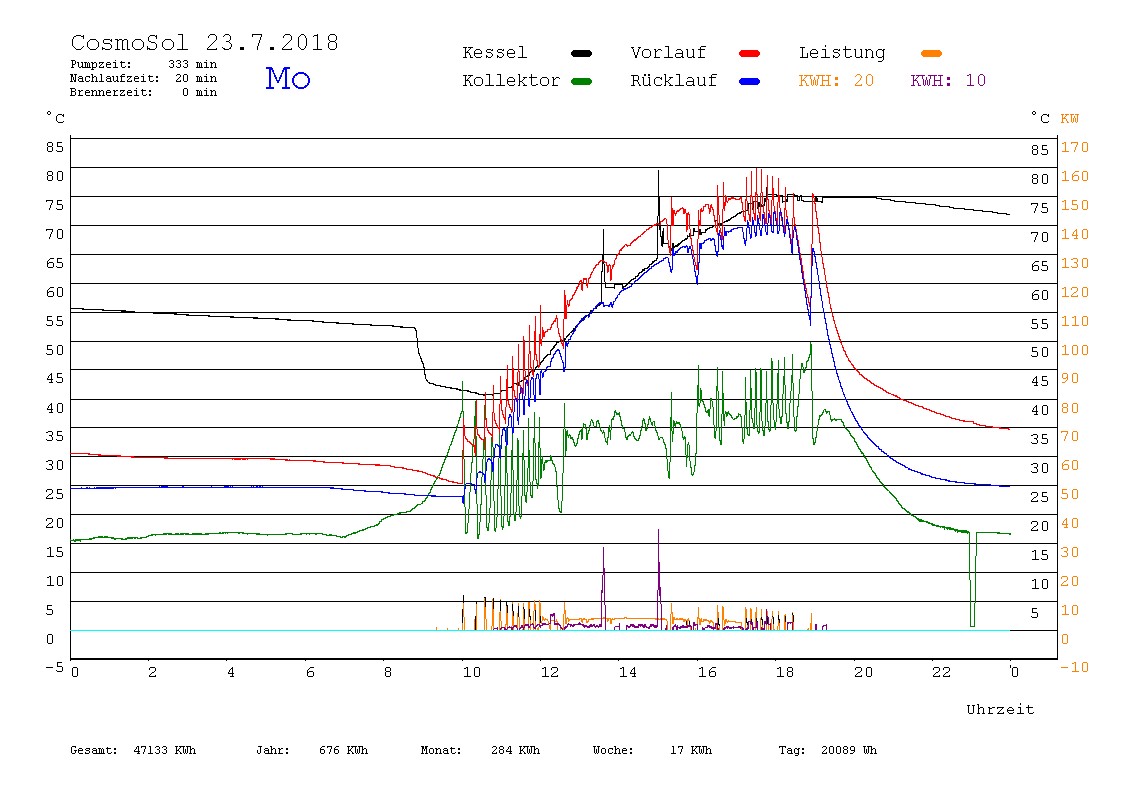Viewport: 1148px width, 812px height.
Task: Click the Leistung legend label
Action: (842, 53)
